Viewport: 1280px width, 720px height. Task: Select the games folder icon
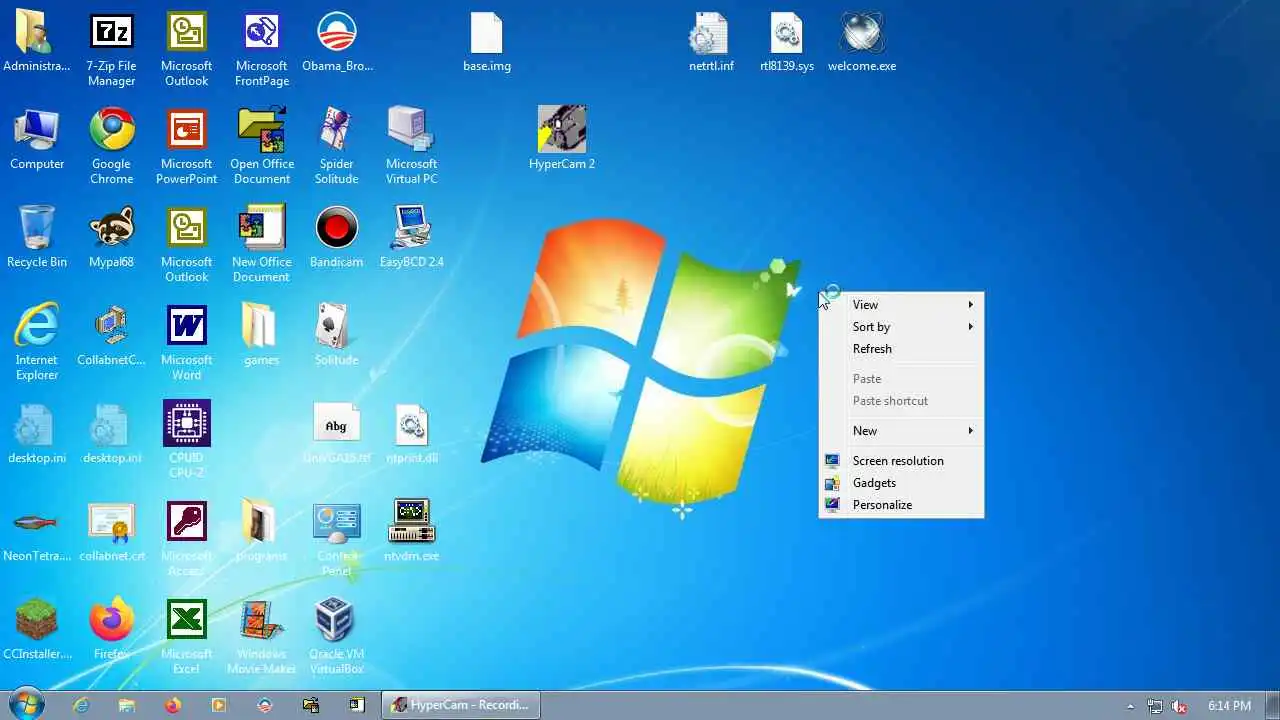point(262,334)
